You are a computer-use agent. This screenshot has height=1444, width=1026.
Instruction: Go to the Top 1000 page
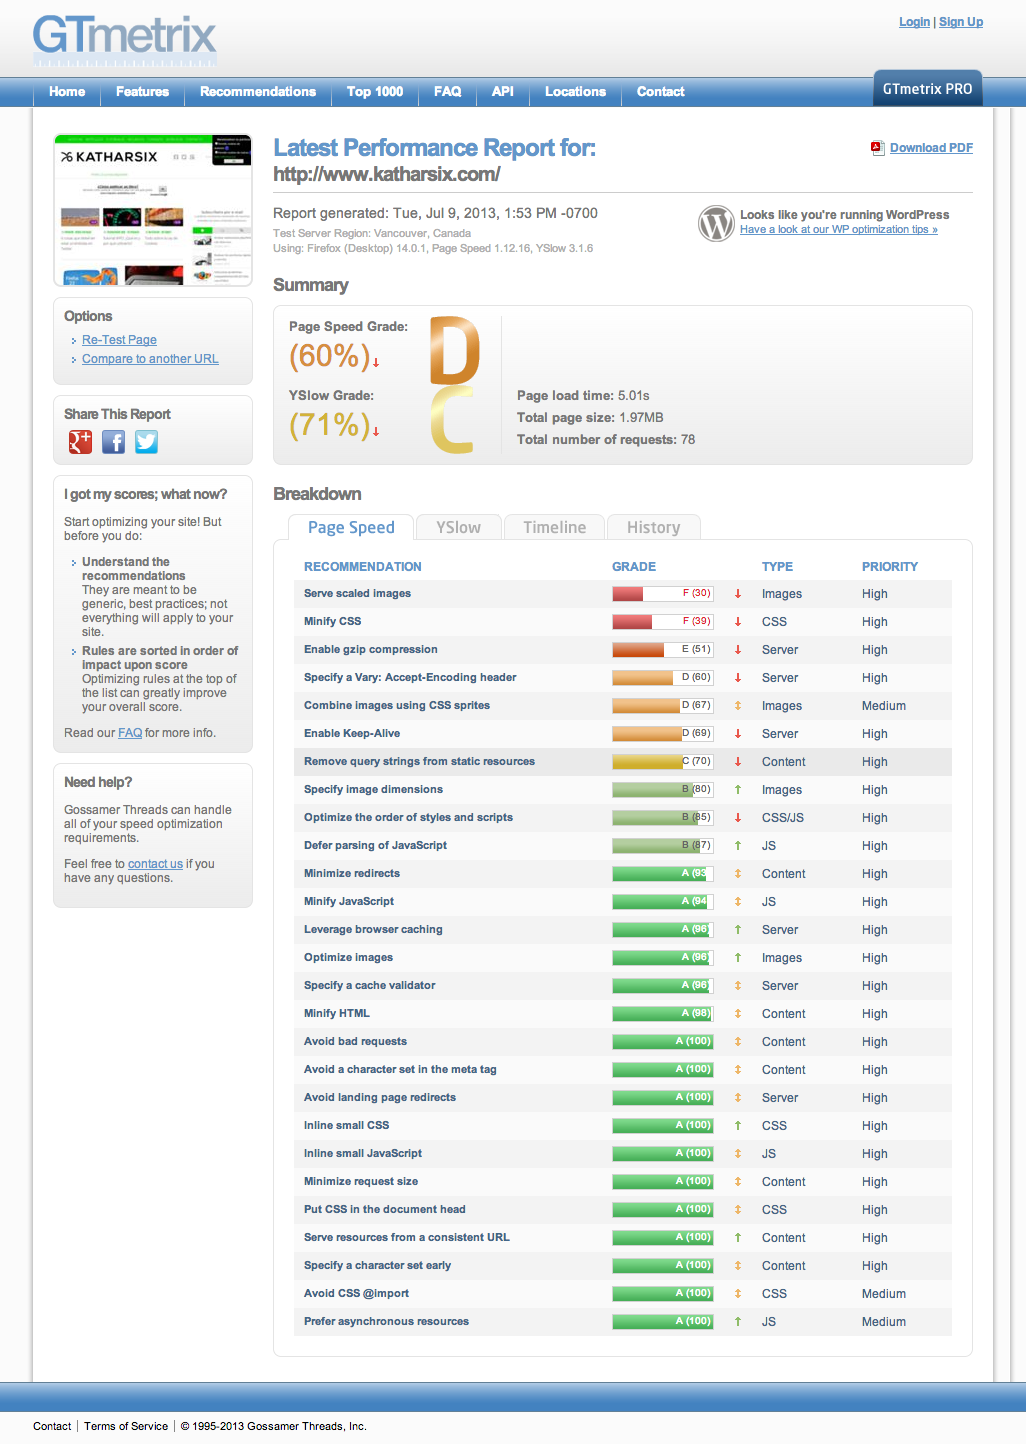375,92
